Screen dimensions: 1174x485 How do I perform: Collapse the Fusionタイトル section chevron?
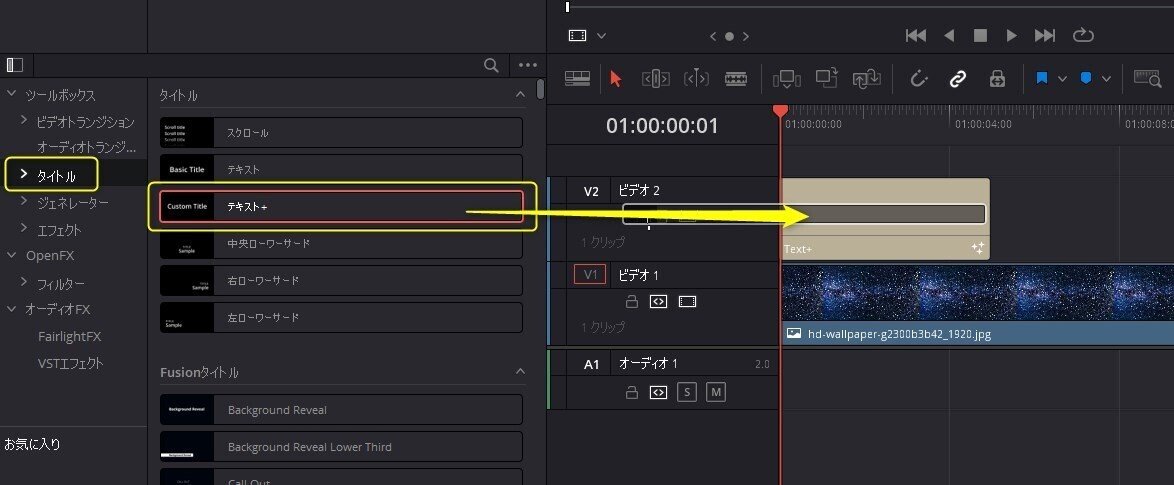click(x=520, y=371)
